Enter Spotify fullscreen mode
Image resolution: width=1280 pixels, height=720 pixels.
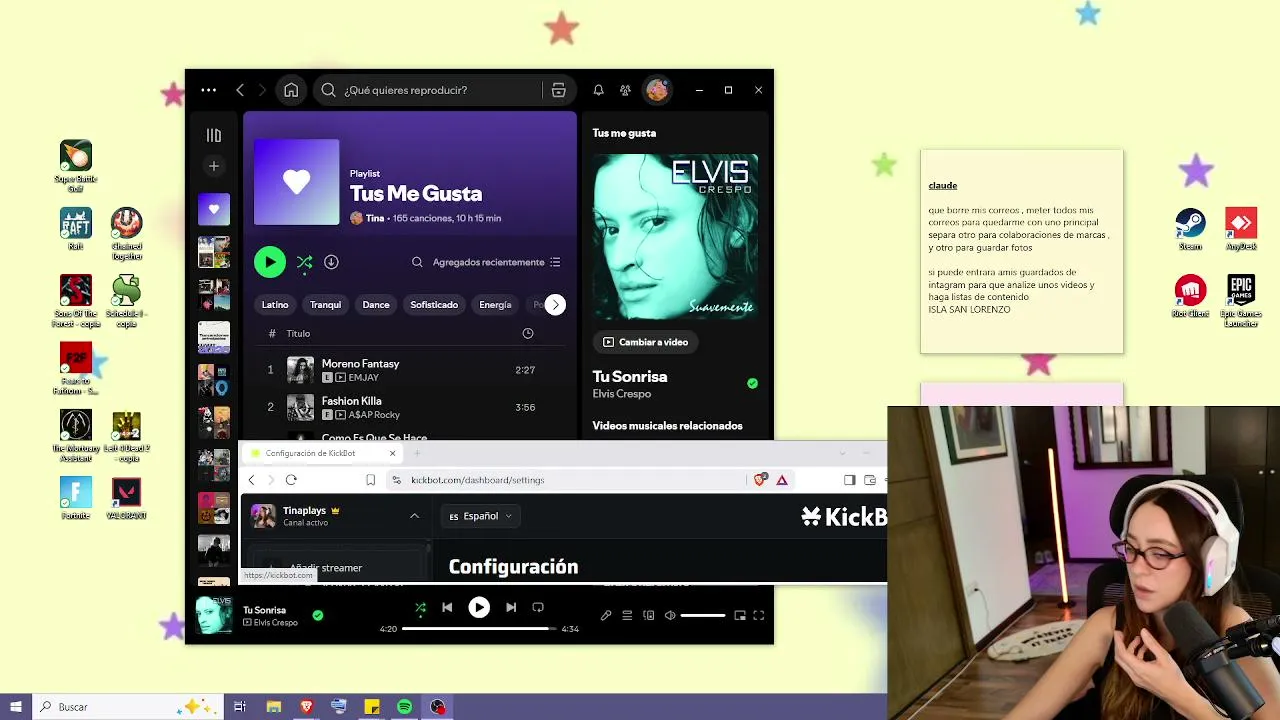tap(759, 616)
